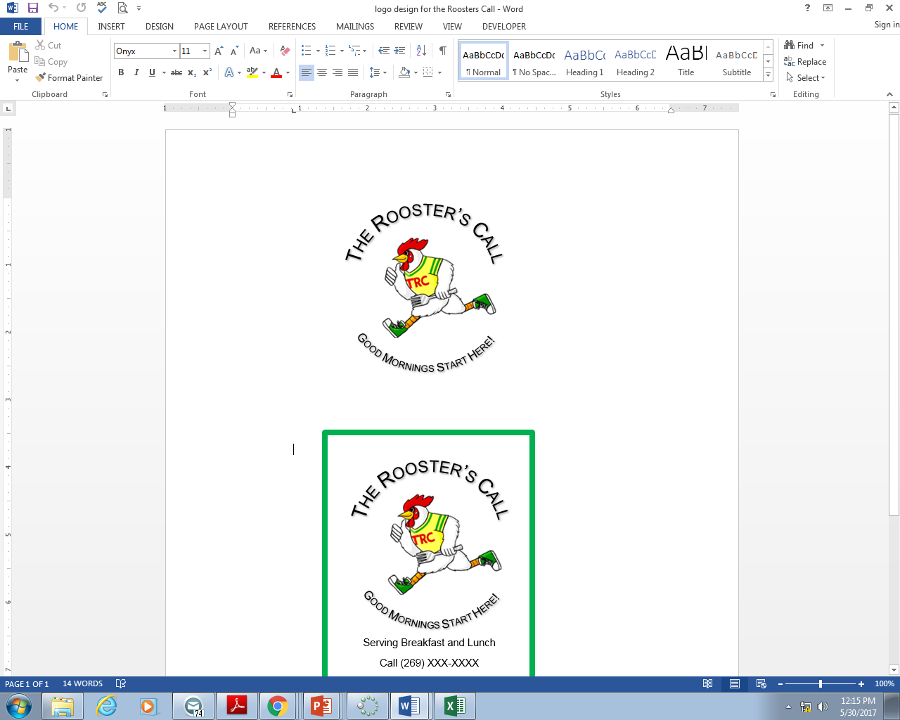Click the zoom slider in status bar
900x720 pixels.
tap(820, 684)
